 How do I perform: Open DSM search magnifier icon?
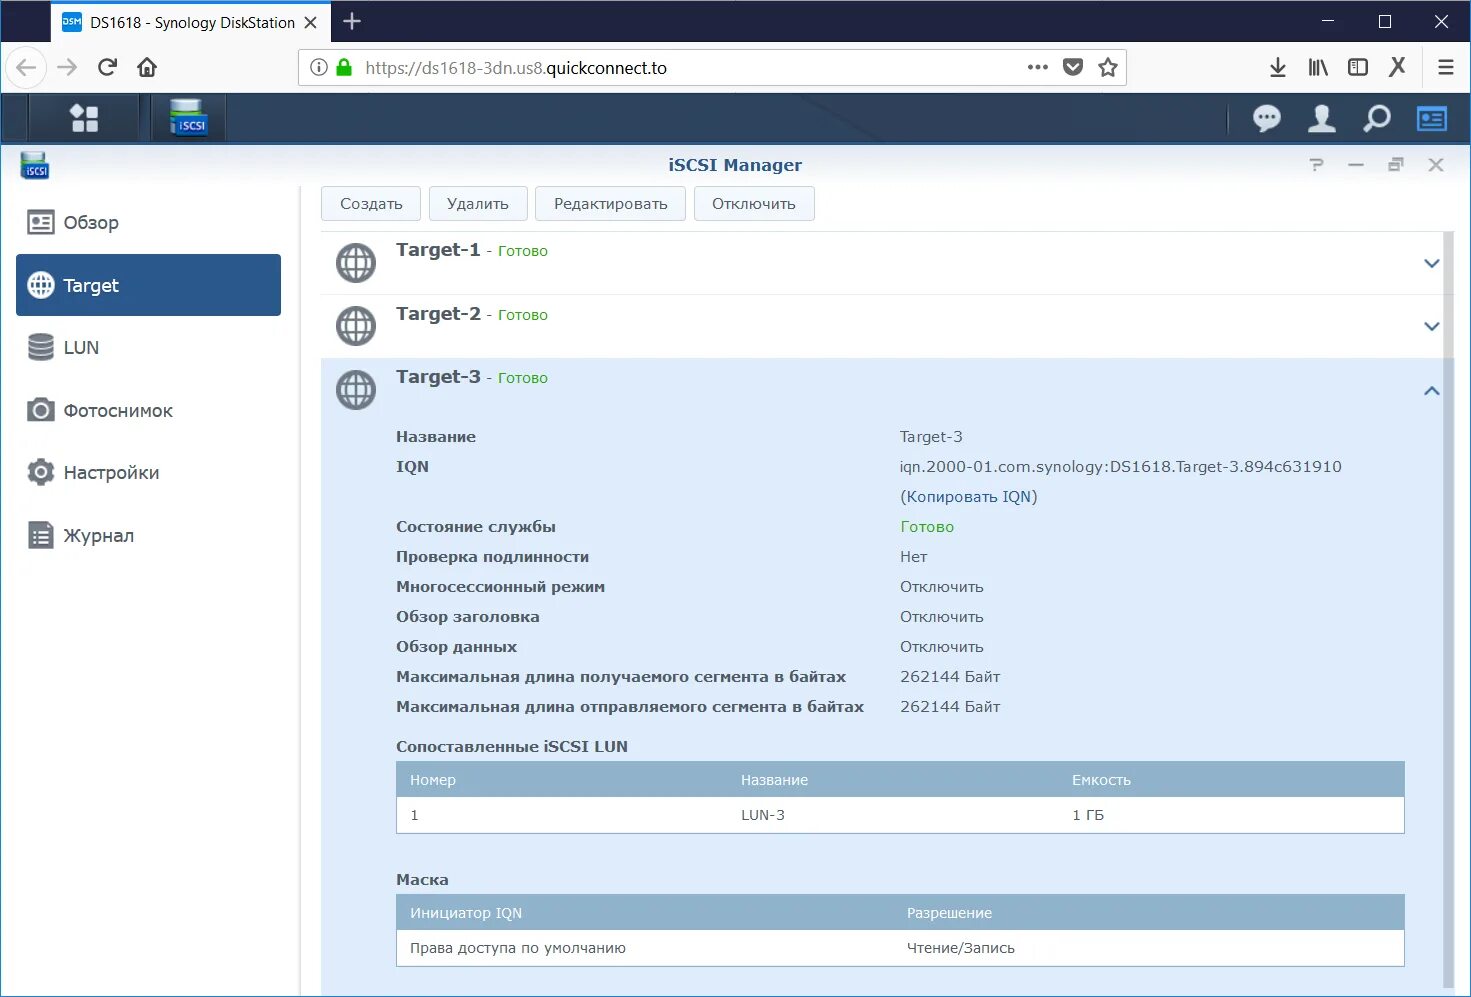click(x=1377, y=118)
